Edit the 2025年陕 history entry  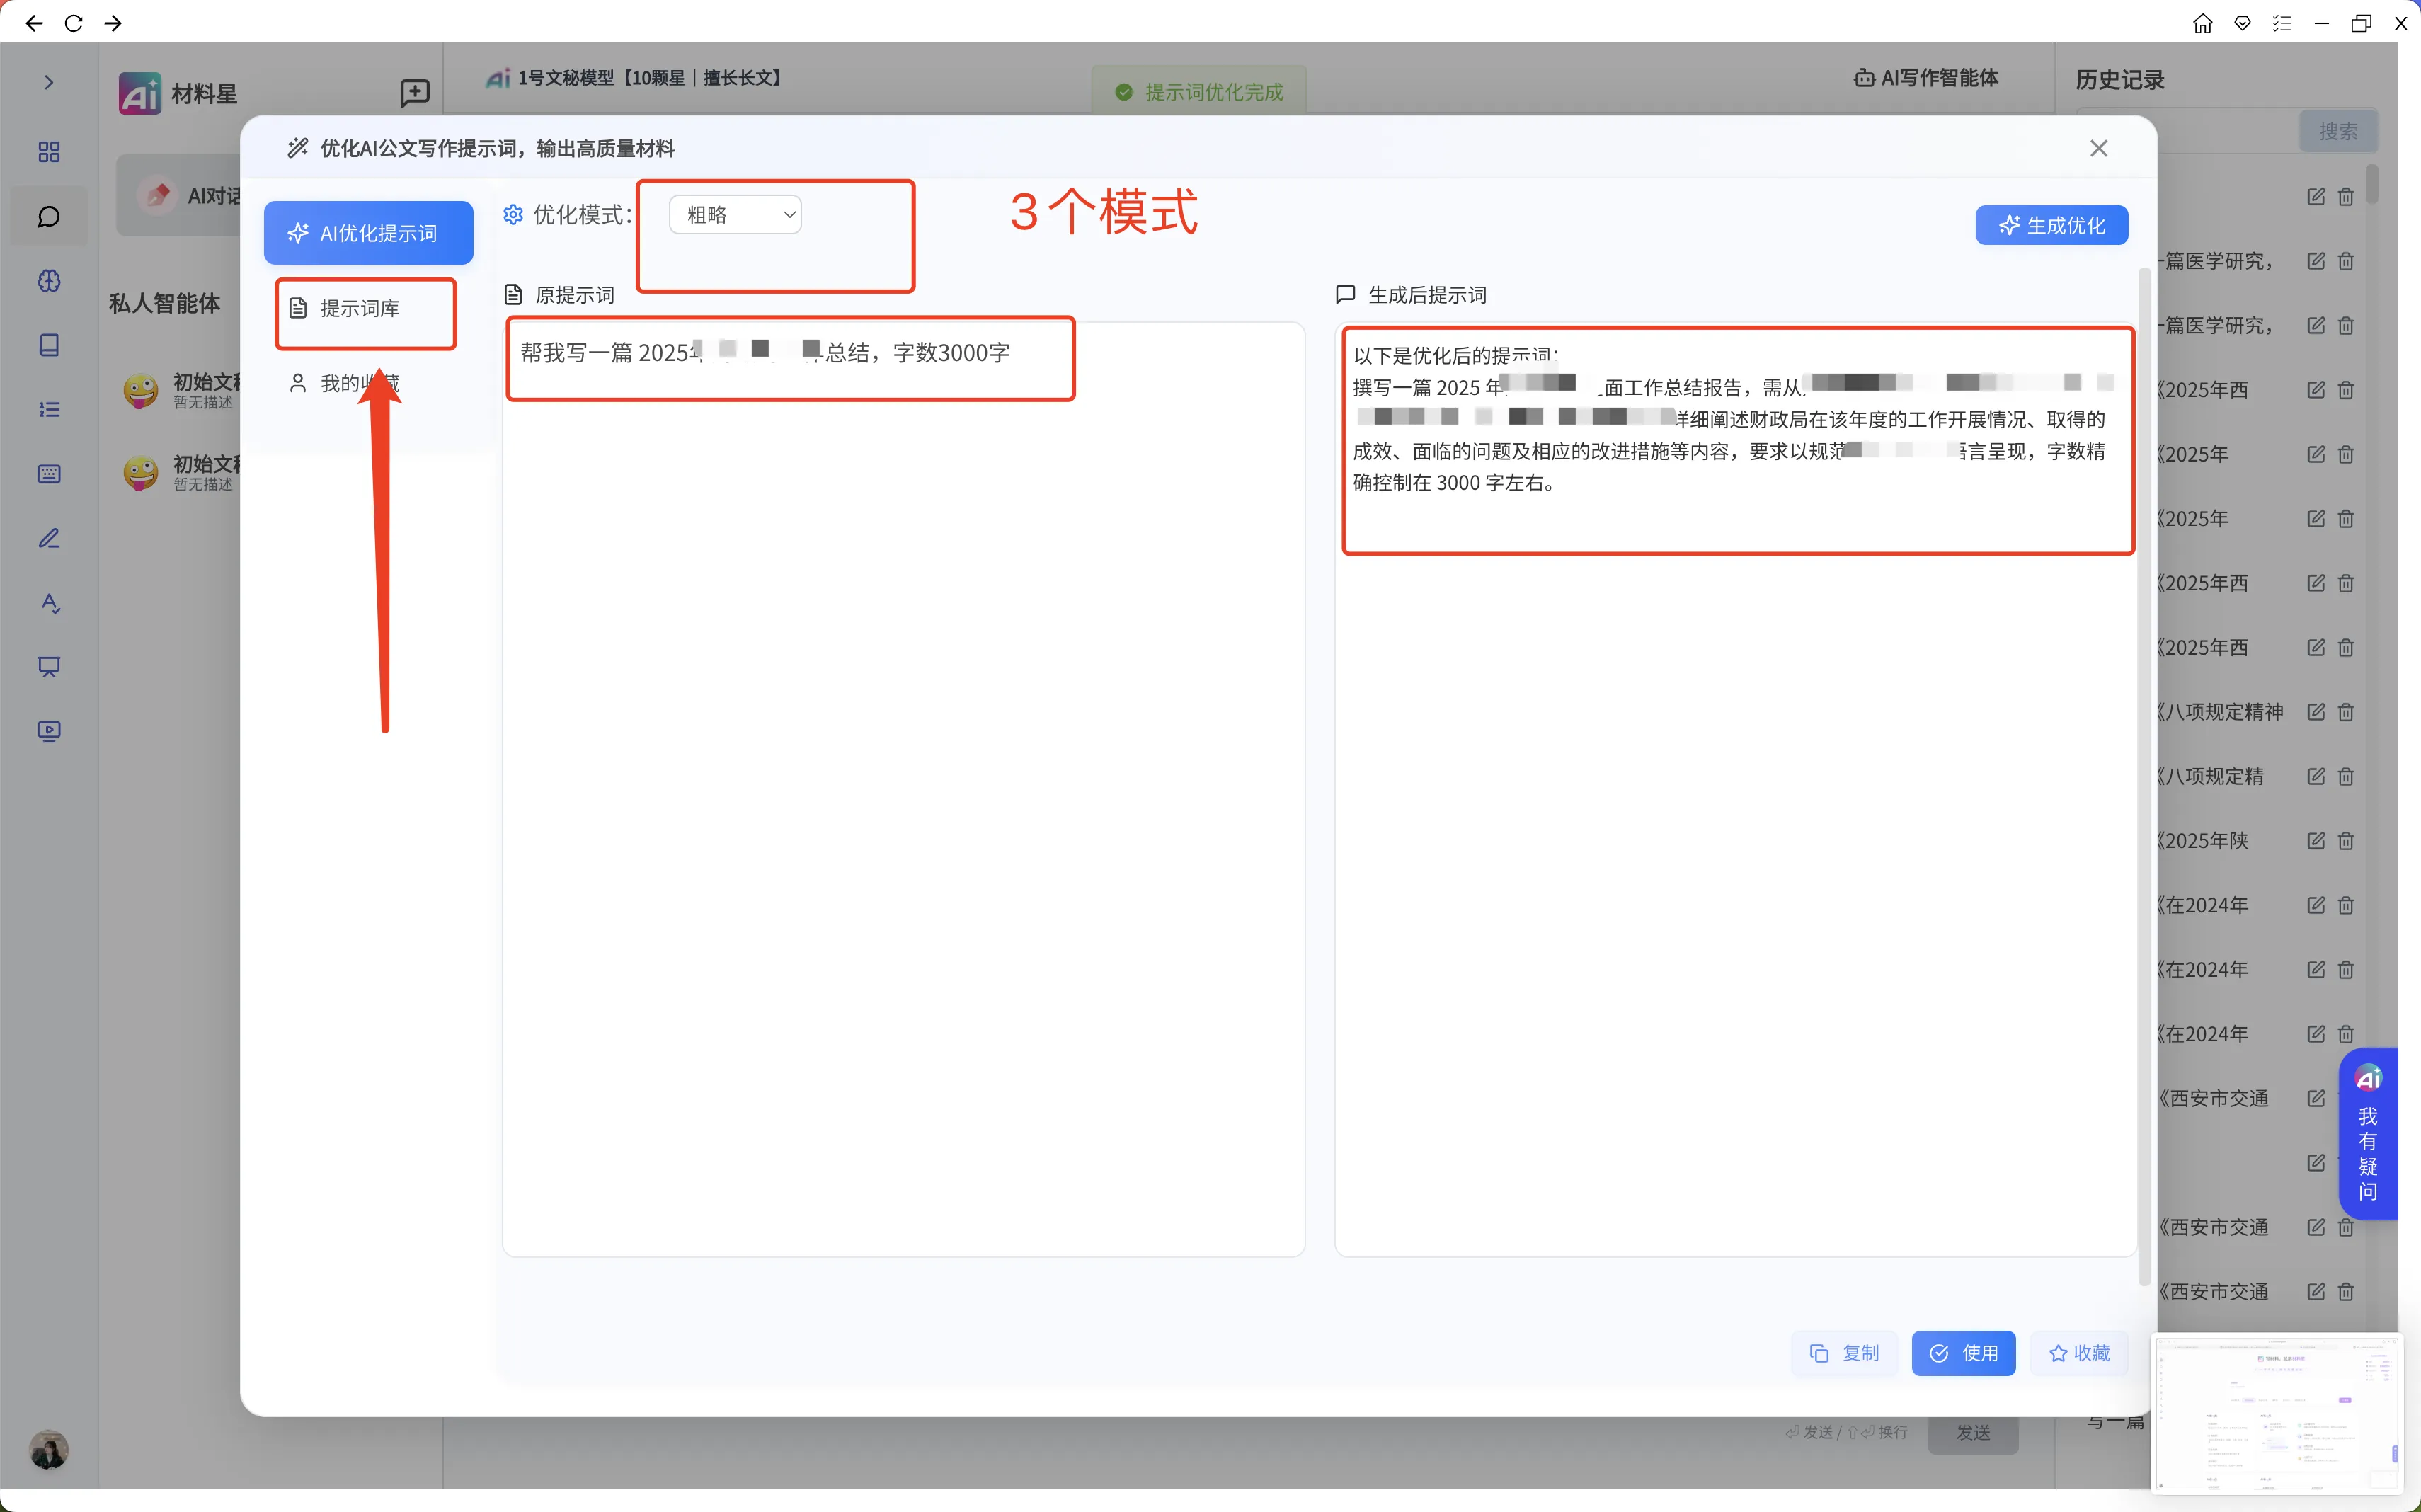coord(2315,841)
